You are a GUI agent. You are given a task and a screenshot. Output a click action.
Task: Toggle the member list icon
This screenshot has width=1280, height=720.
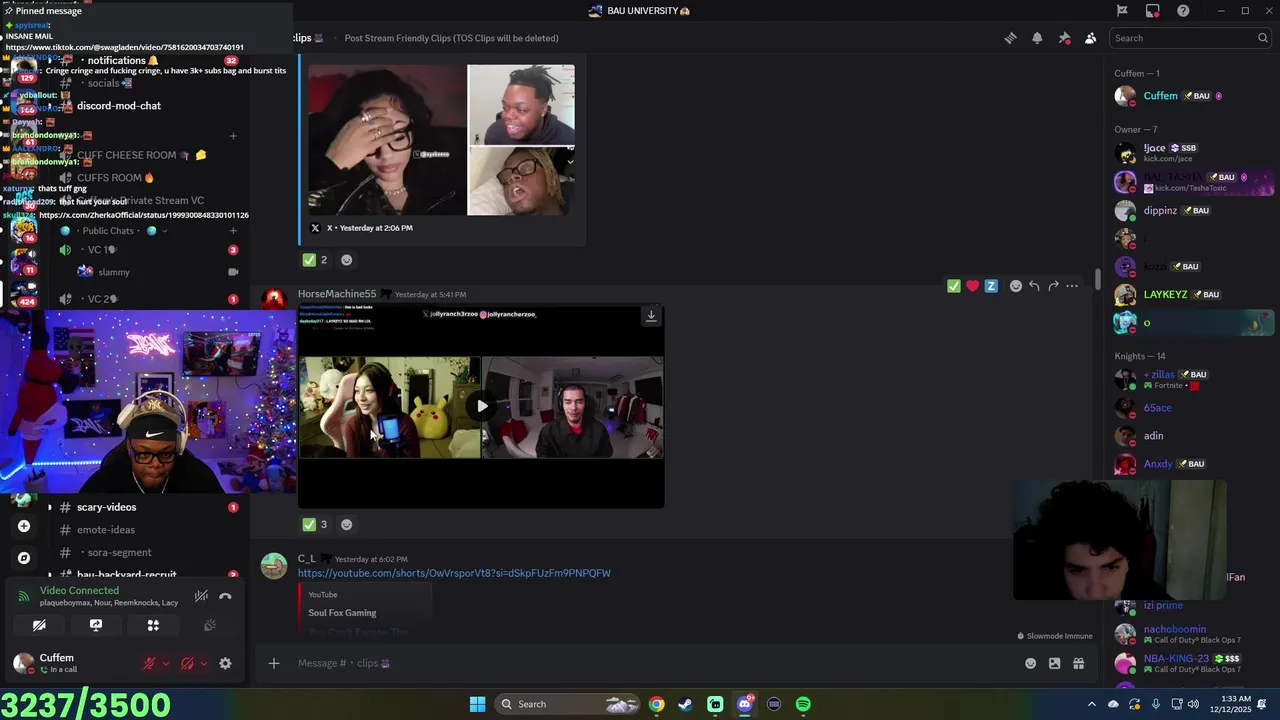click(x=1090, y=38)
